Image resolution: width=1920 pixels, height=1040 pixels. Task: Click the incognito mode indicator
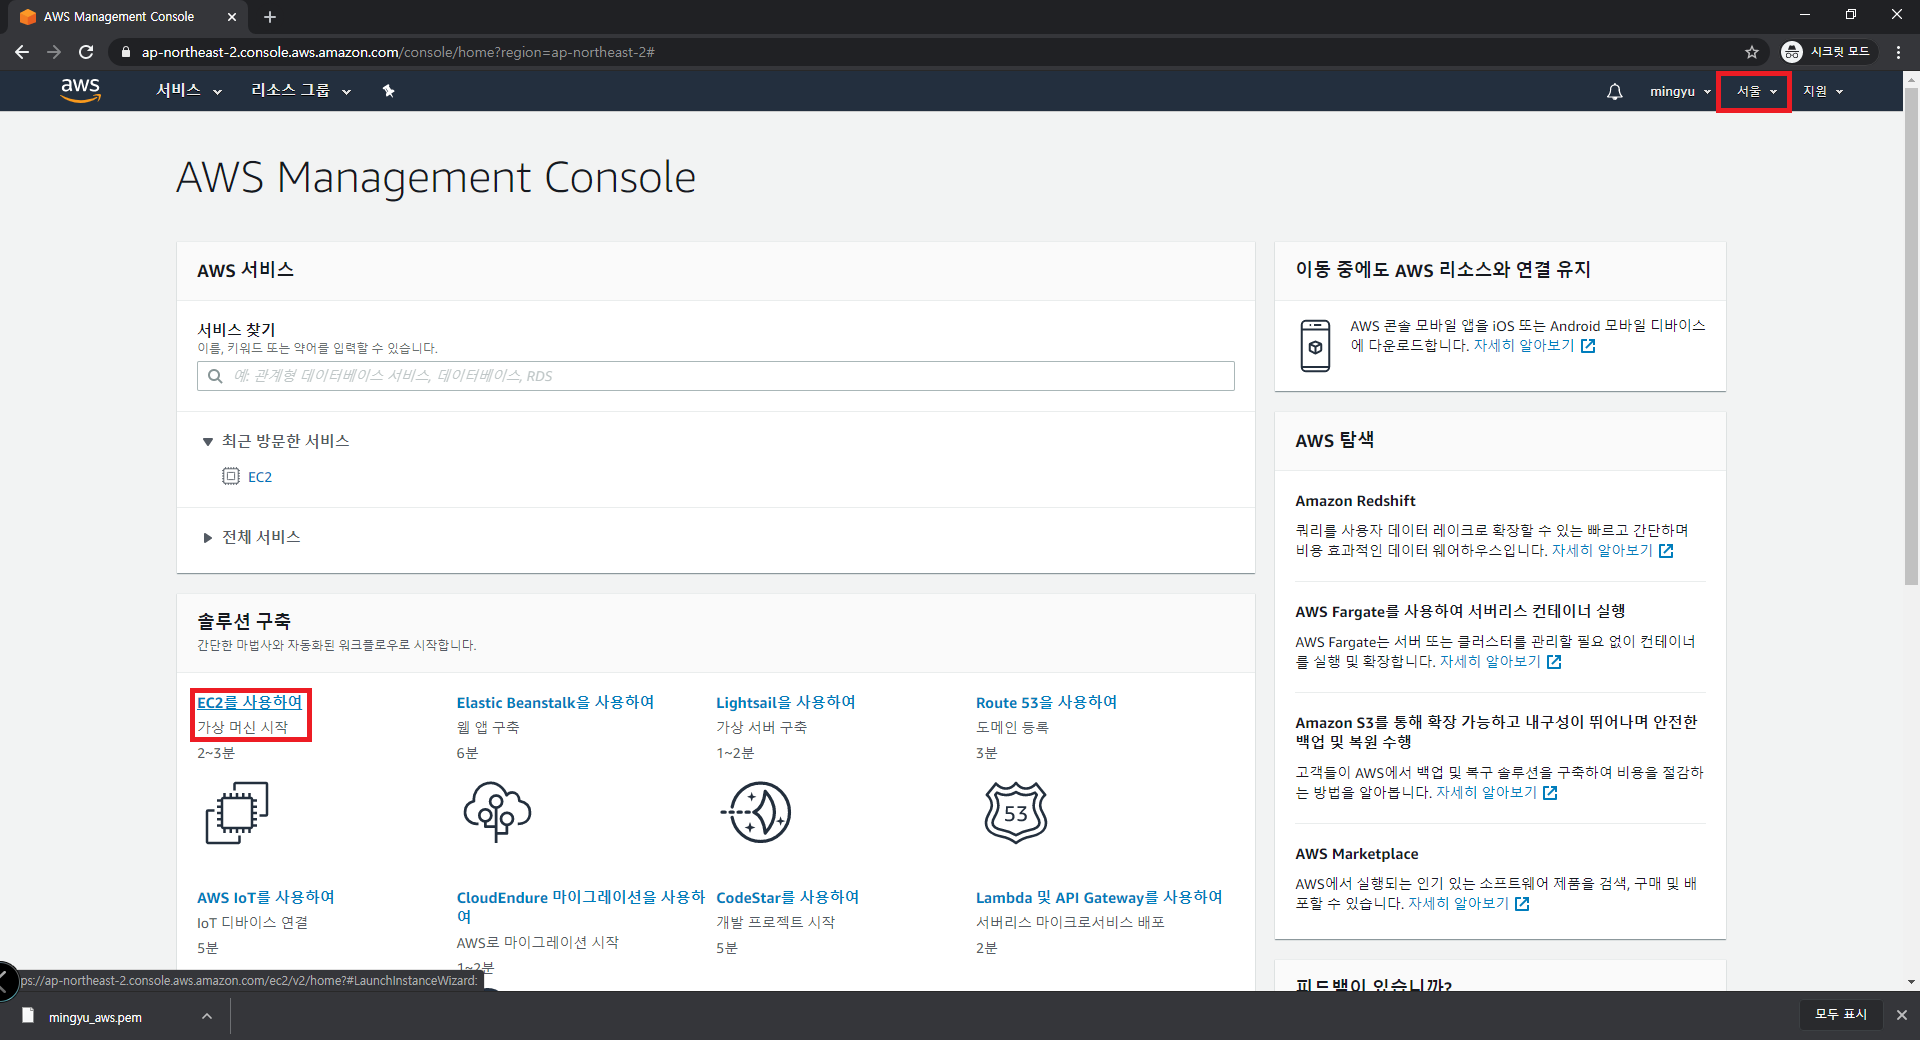click(1828, 52)
